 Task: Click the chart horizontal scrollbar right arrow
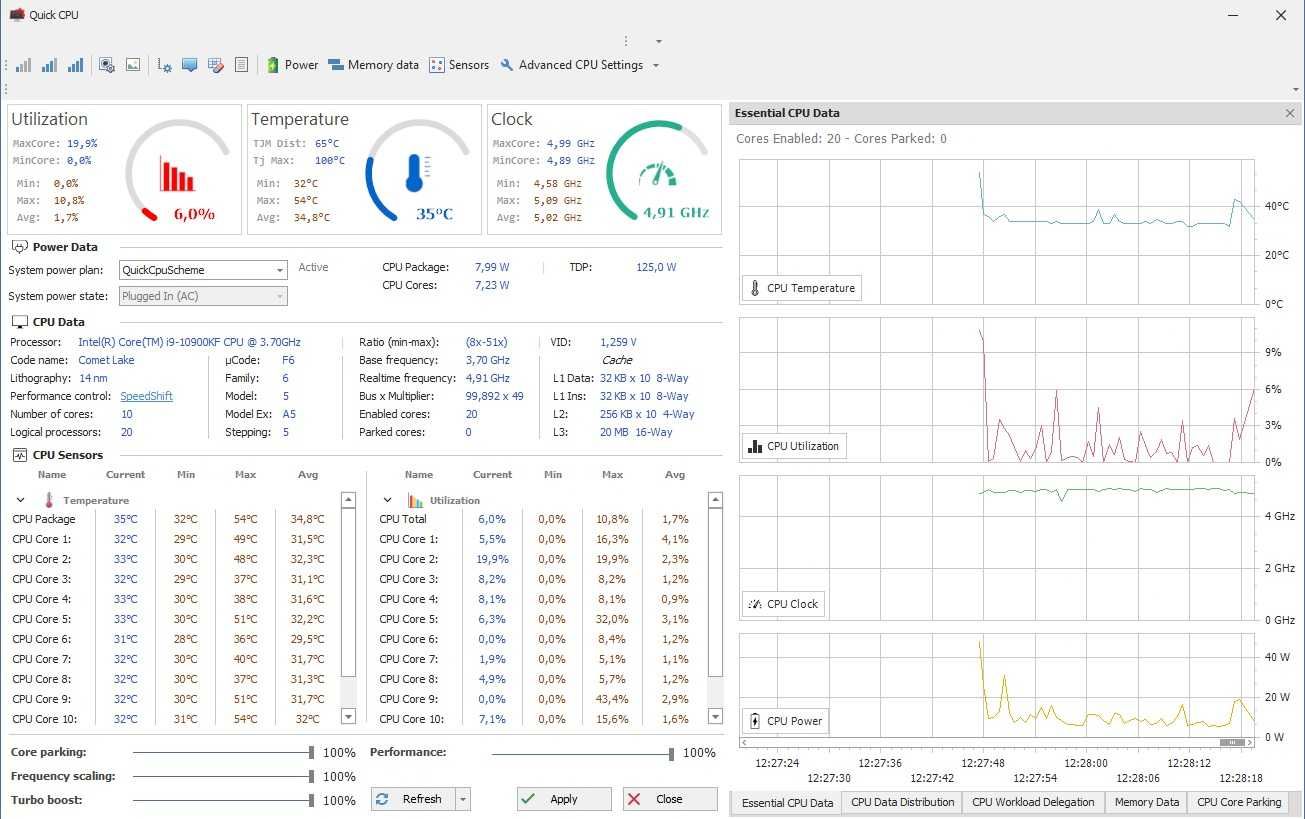pos(1248,742)
